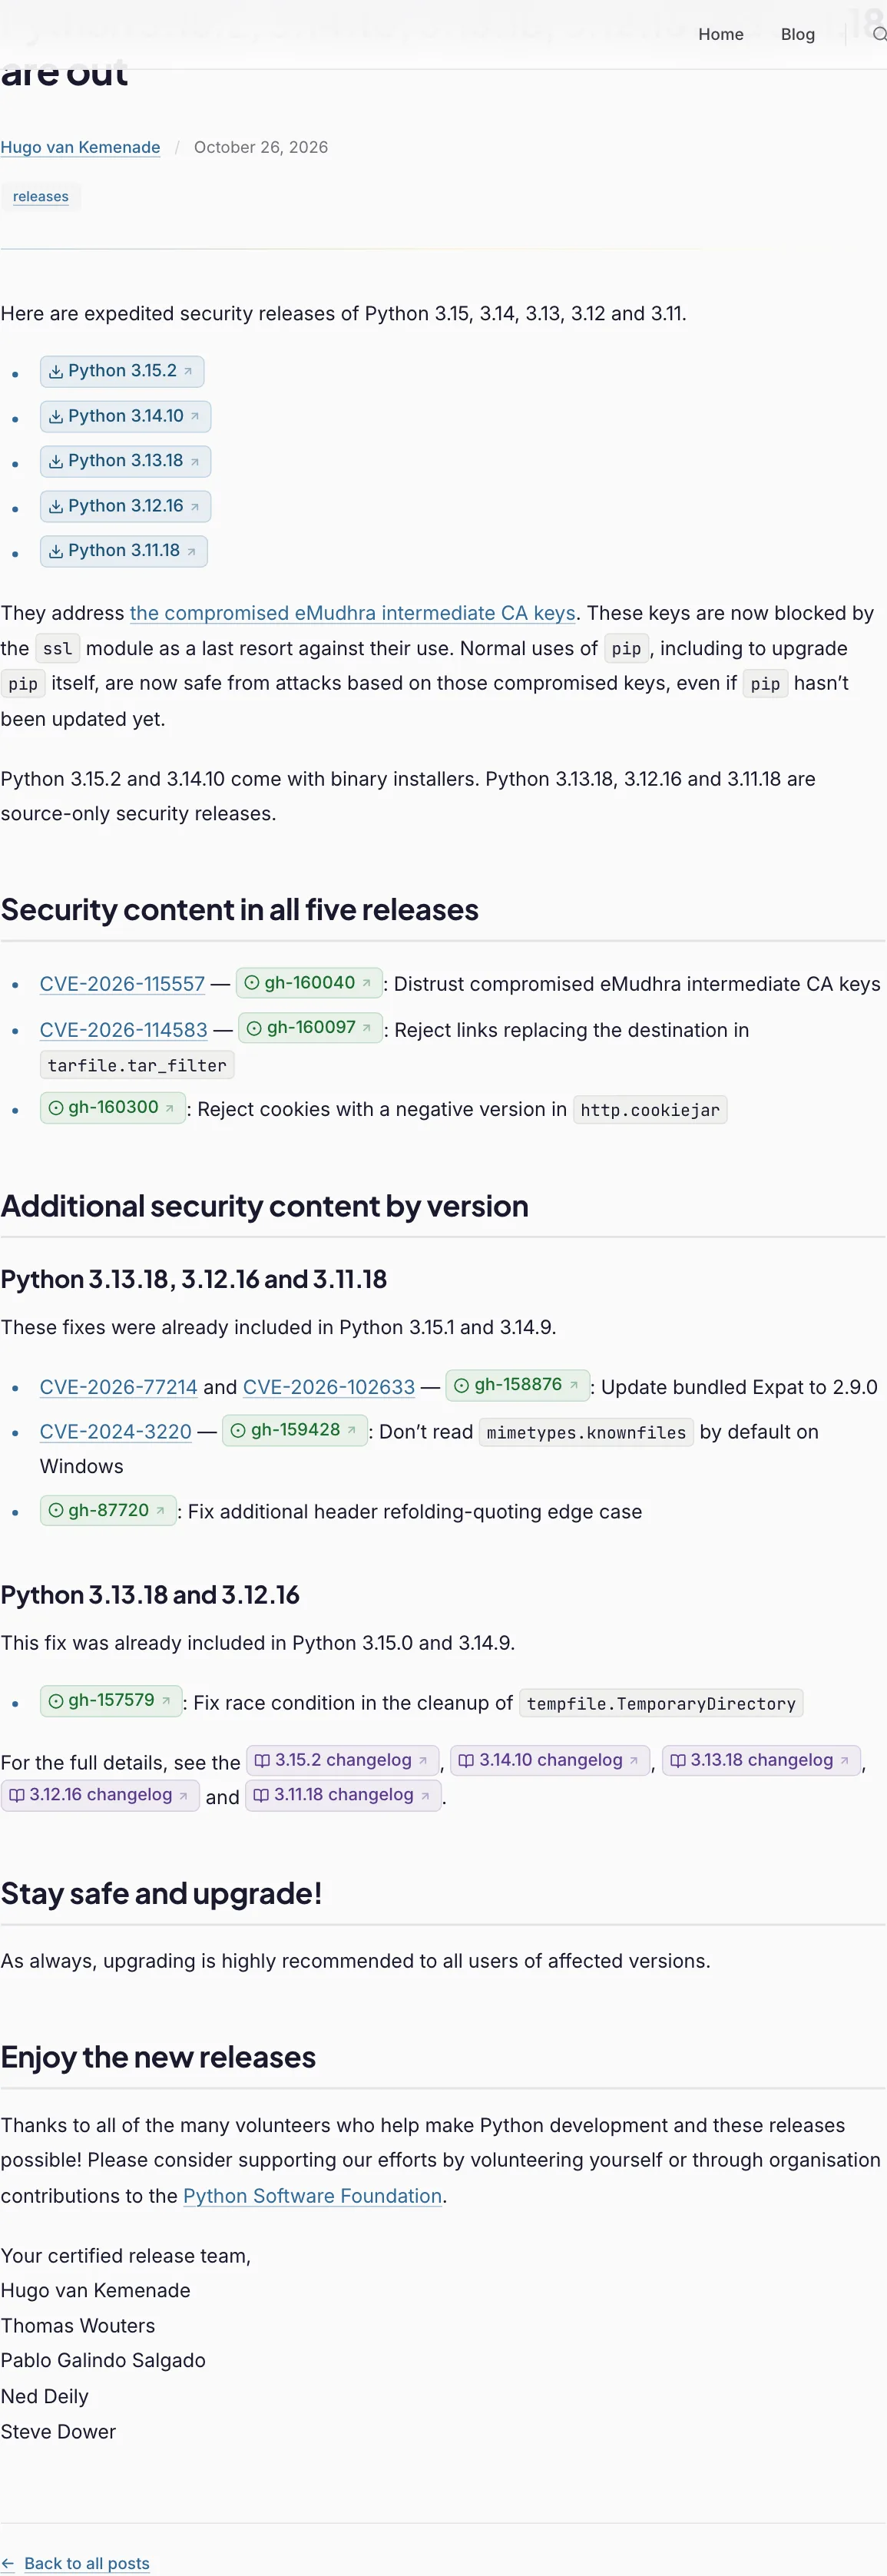Click the name Steve Dower

pyautogui.click(x=58, y=2431)
